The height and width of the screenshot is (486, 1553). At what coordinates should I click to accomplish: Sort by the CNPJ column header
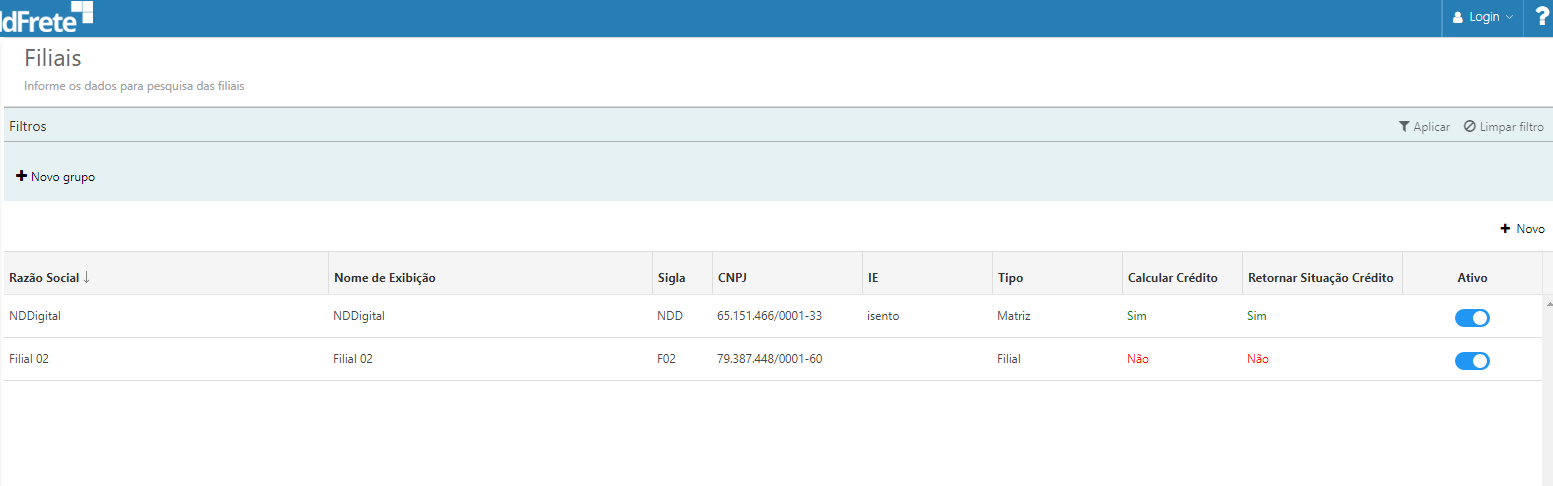tap(733, 278)
